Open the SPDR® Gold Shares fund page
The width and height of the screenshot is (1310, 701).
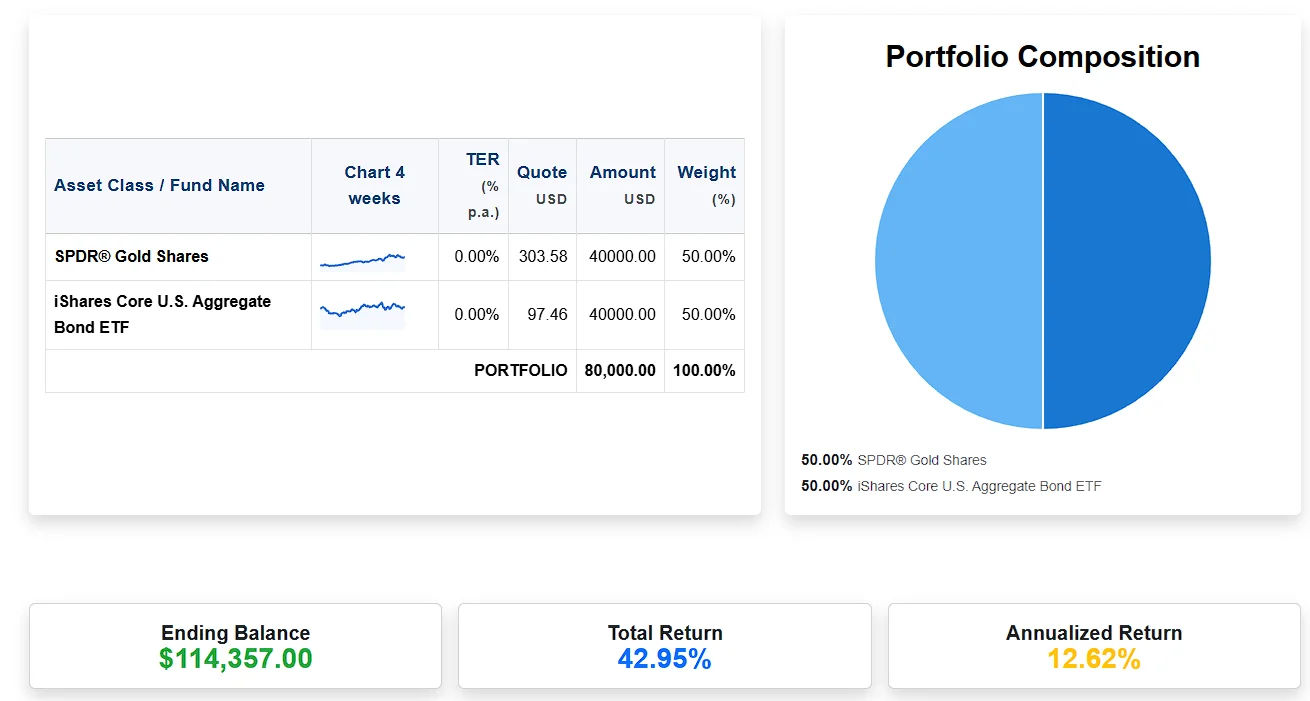coord(130,256)
